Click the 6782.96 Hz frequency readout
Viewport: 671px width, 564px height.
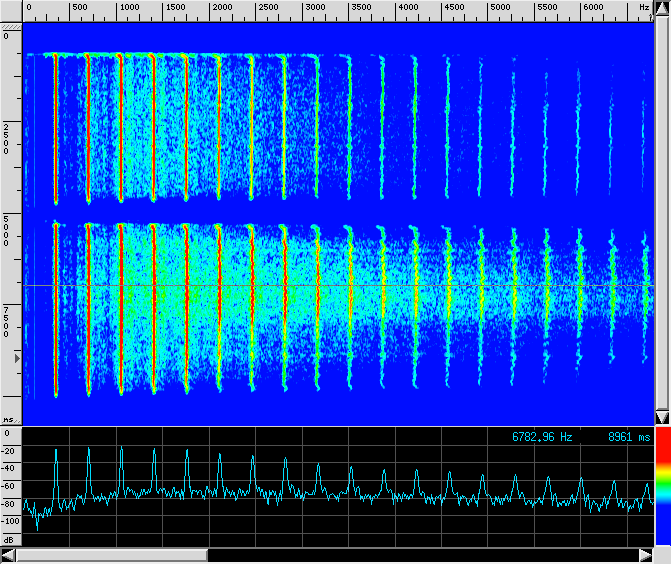542,437
